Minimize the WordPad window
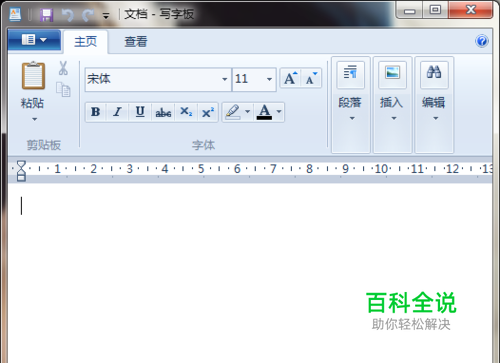Viewport: 500px width, 363px height. [410, 11]
